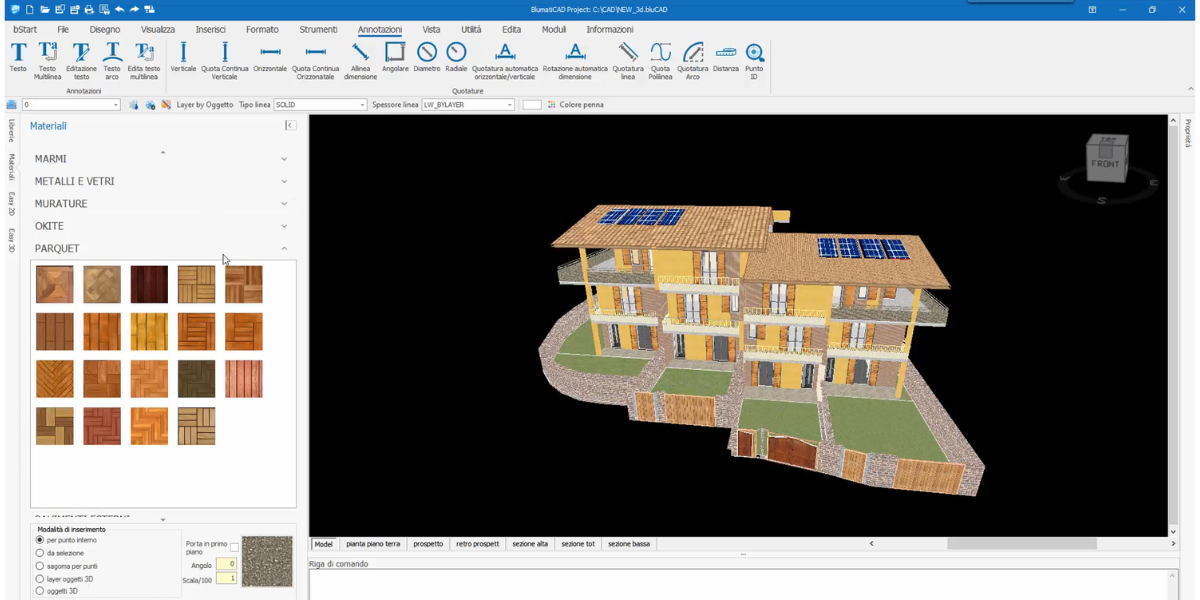
Task: Click the Colore penna color swatch
Action: pyautogui.click(x=532, y=105)
